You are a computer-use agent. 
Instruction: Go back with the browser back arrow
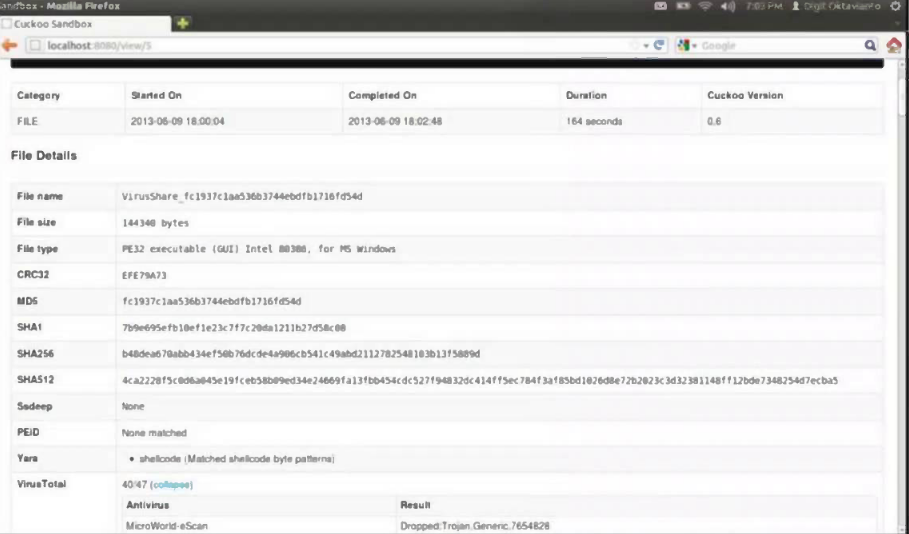(x=9, y=45)
